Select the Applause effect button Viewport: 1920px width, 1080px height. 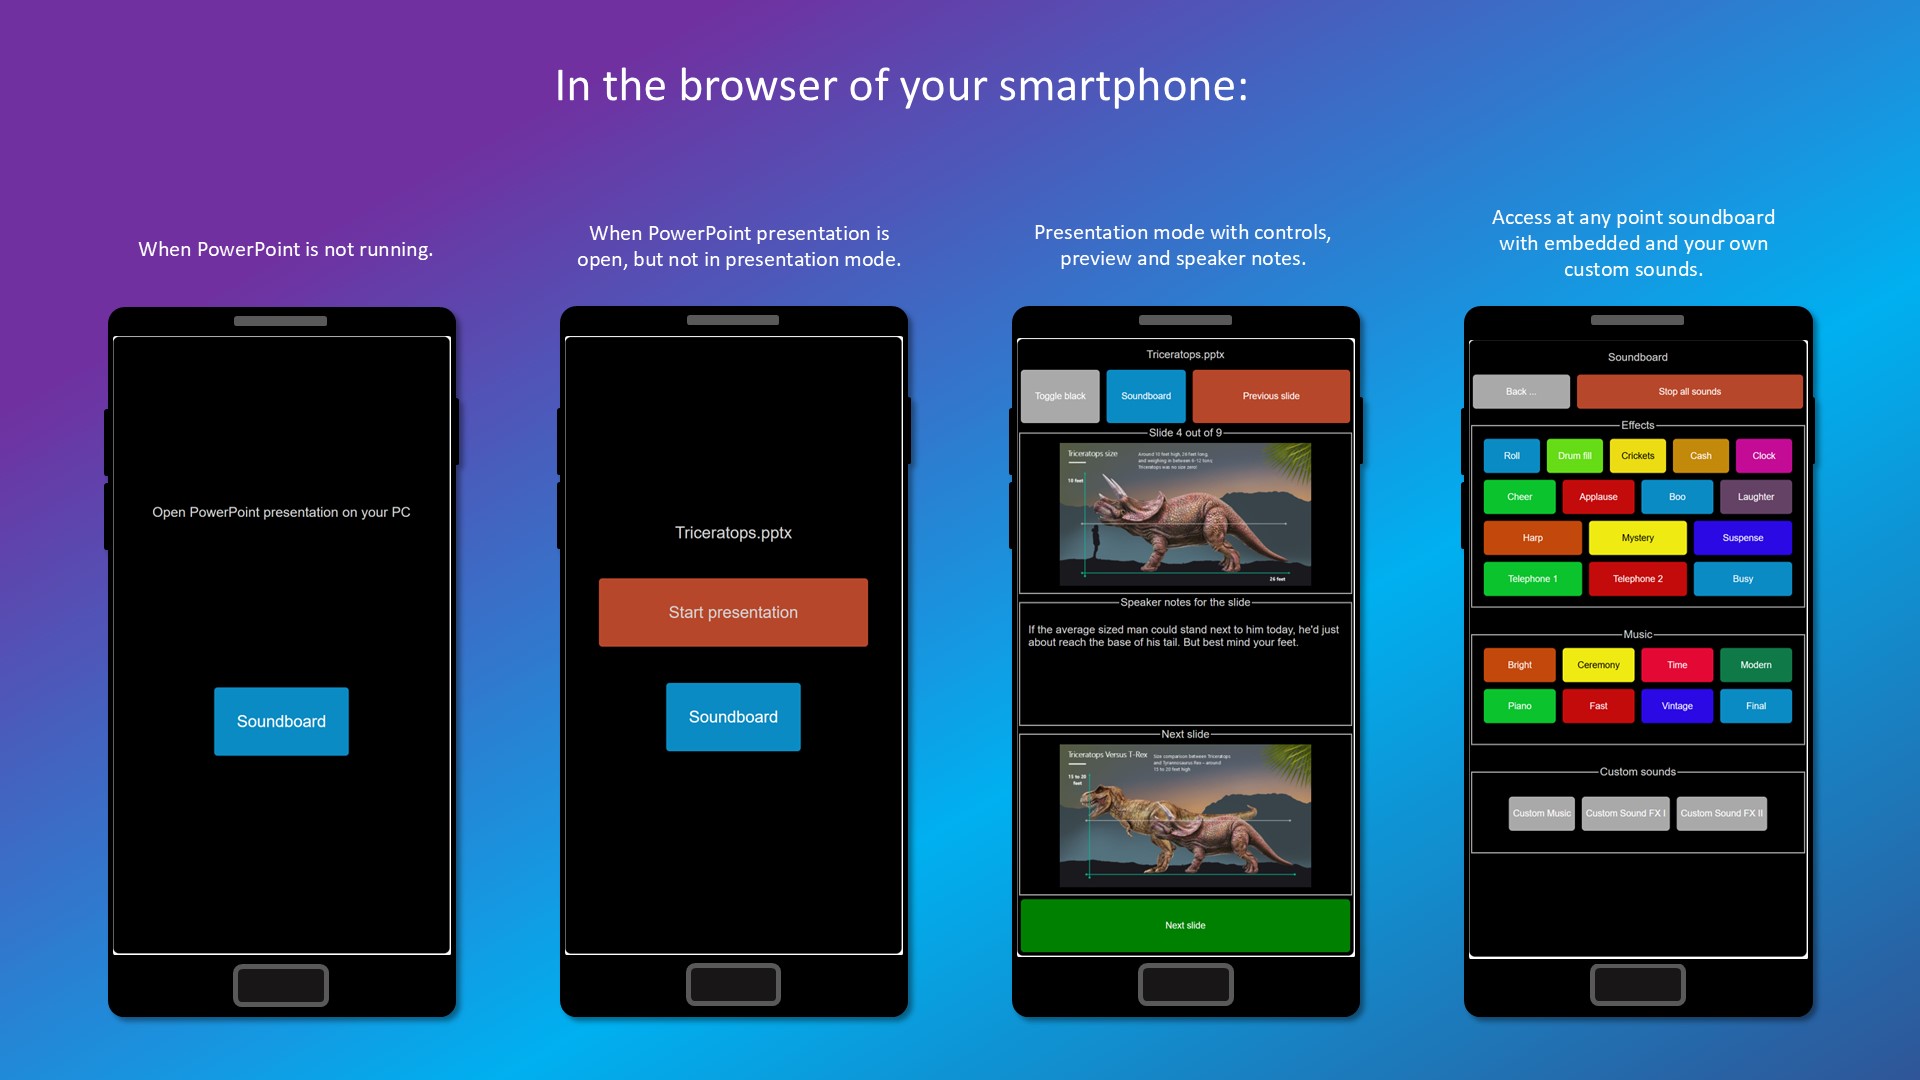point(1600,496)
